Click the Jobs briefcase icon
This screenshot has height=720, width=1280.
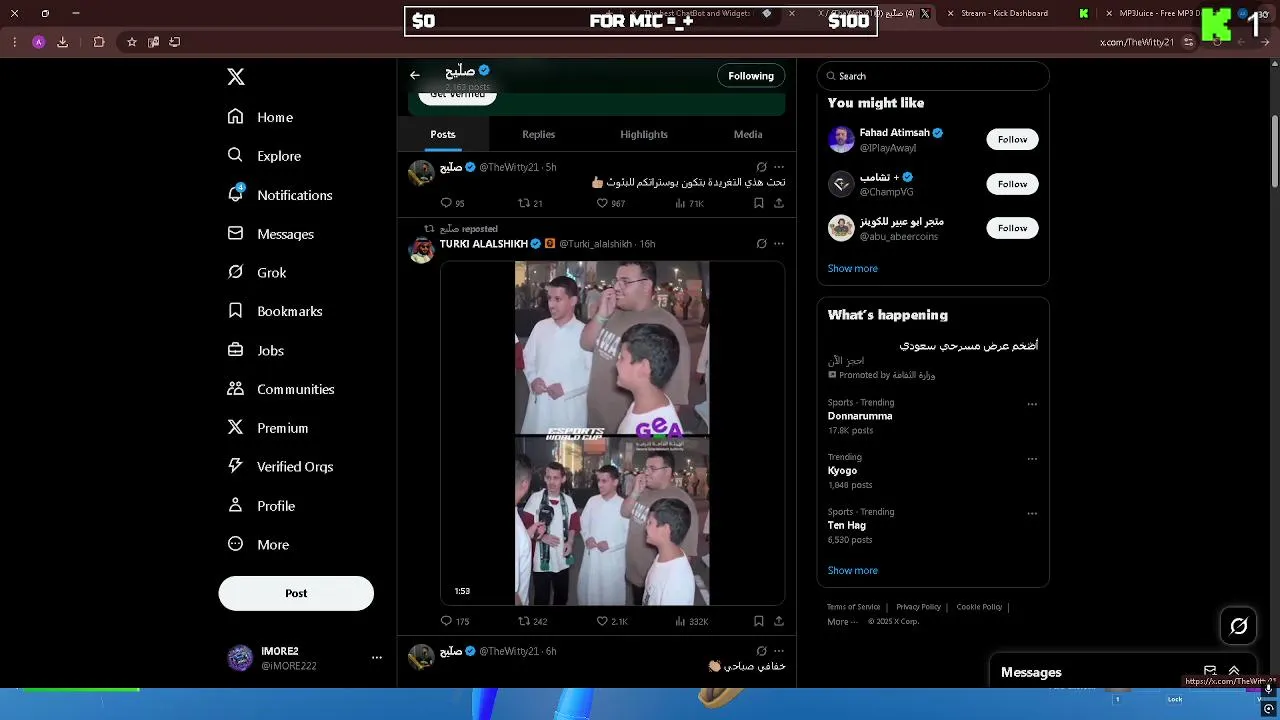tap(235, 350)
